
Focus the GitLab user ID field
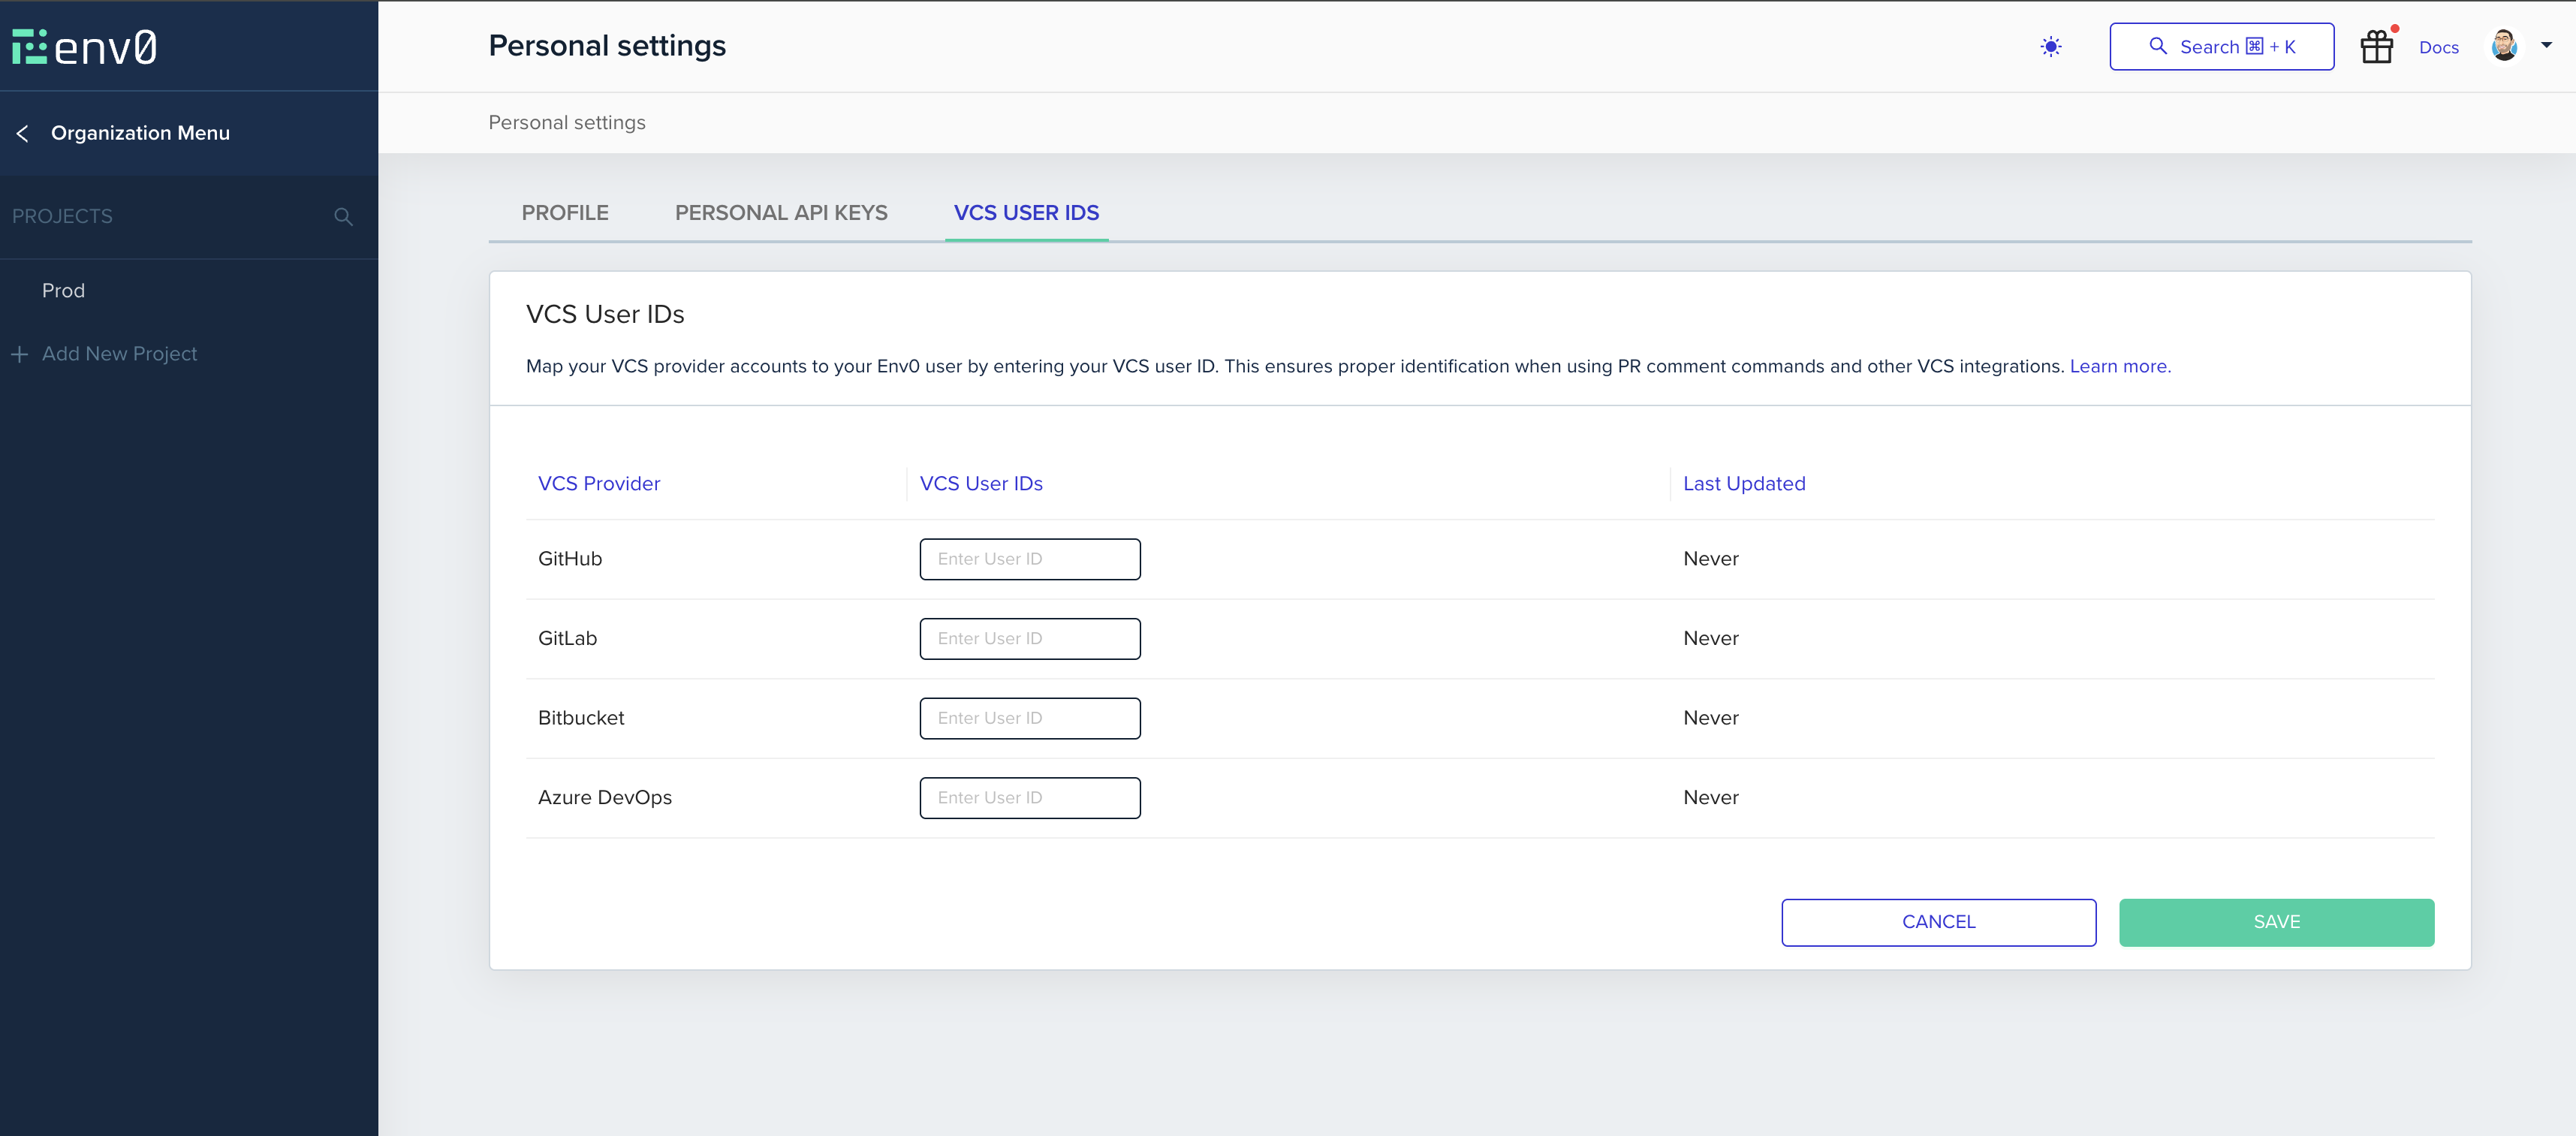click(x=1029, y=639)
